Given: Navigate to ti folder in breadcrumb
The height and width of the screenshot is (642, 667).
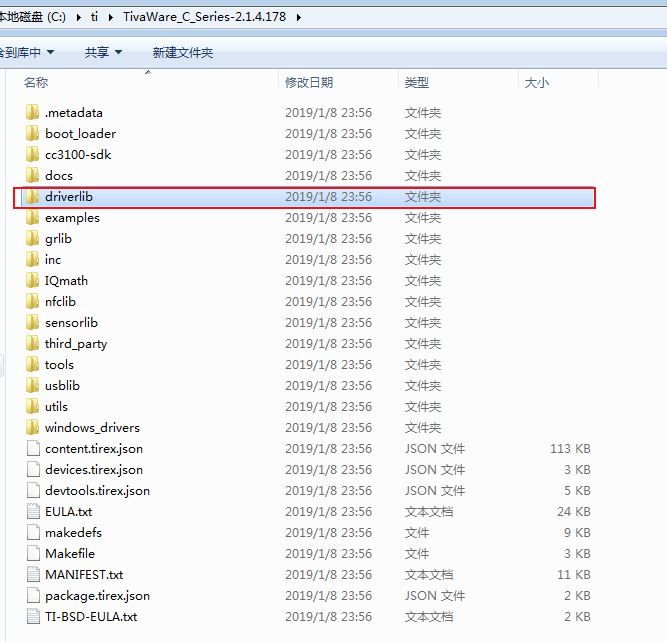Looking at the screenshot, I should pos(94,17).
